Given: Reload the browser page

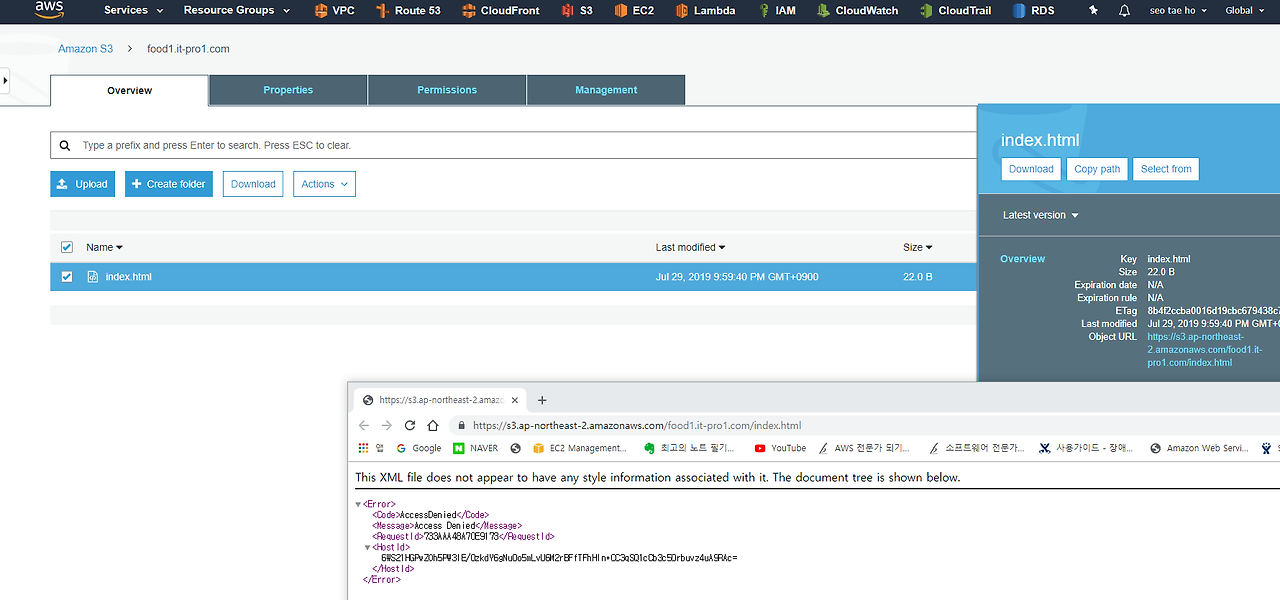Looking at the screenshot, I should coord(410,425).
